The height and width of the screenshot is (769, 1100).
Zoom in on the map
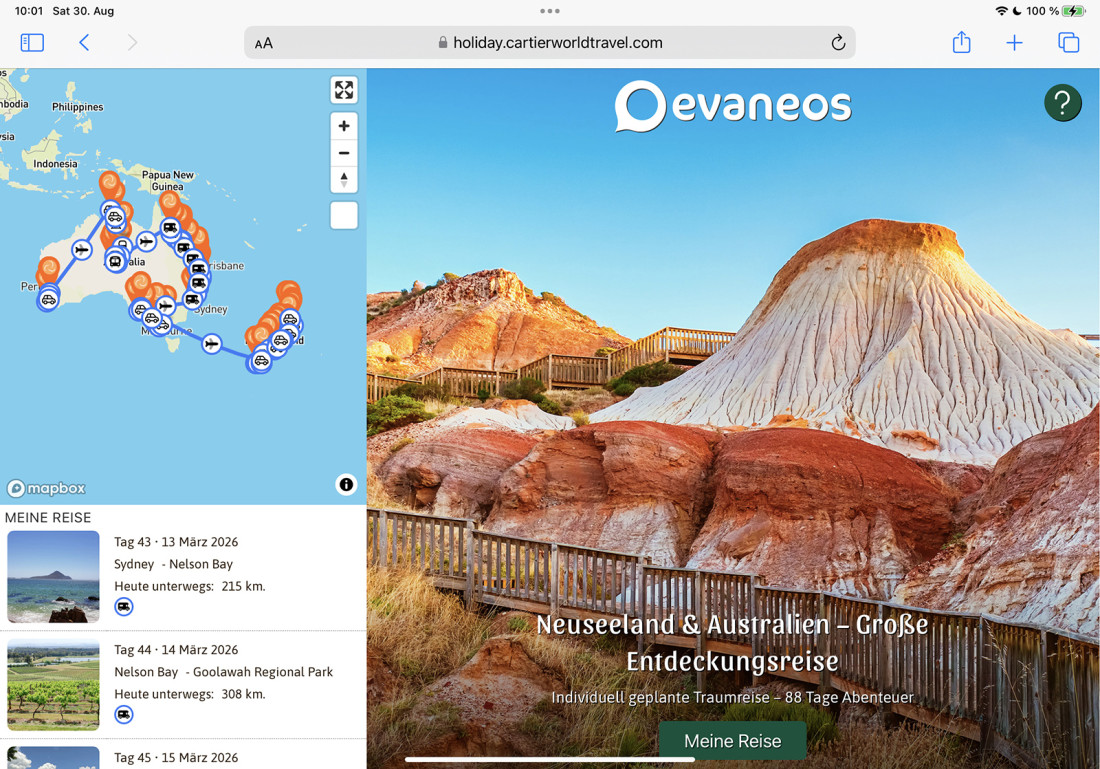pos(343,126)
